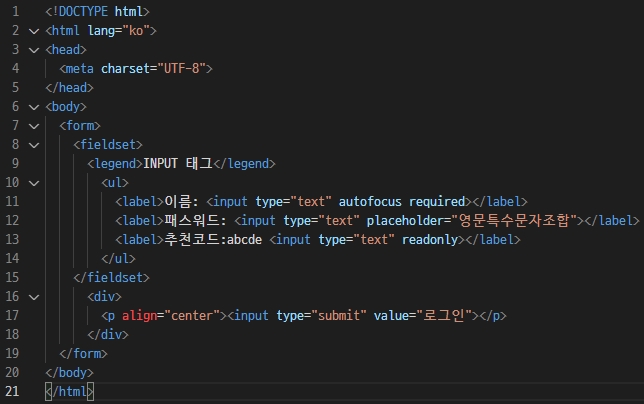
Task: Collapse the html element fold arrow on line 2
Action: point(34,31)
